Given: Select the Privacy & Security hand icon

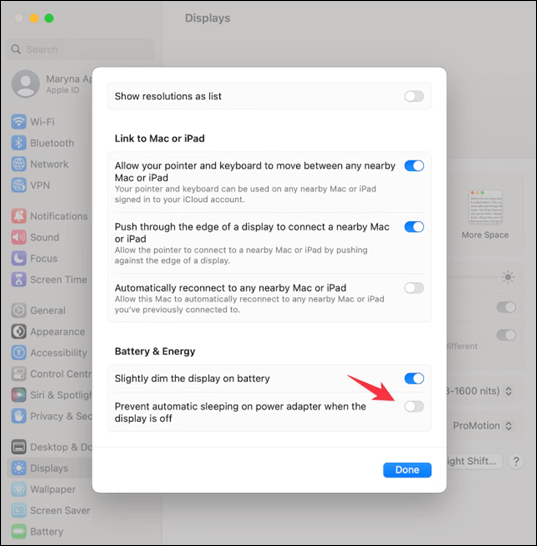Looking at the screenshot, I should 18,416.
